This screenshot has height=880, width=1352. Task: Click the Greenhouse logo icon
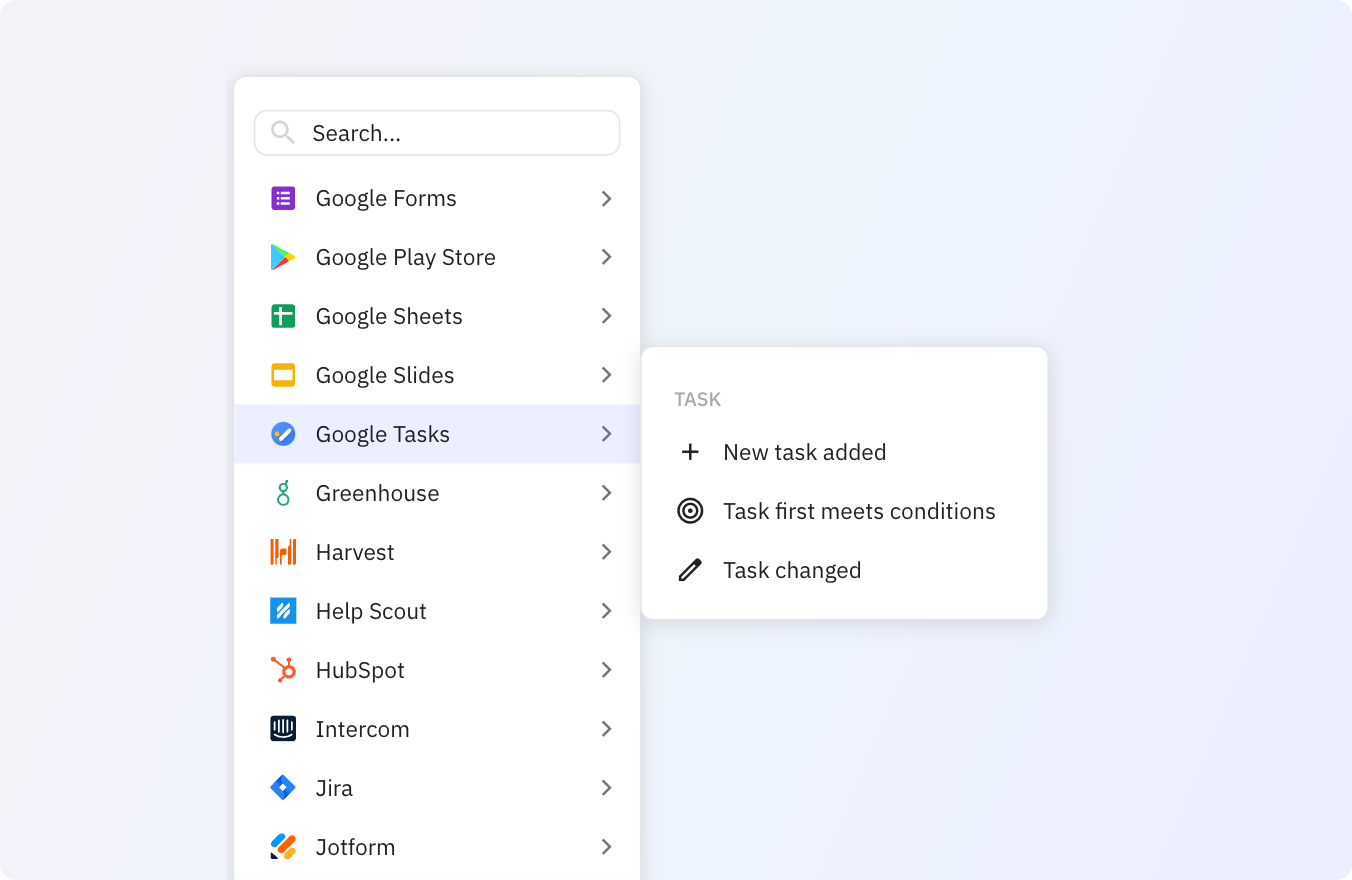click(283, 493)
